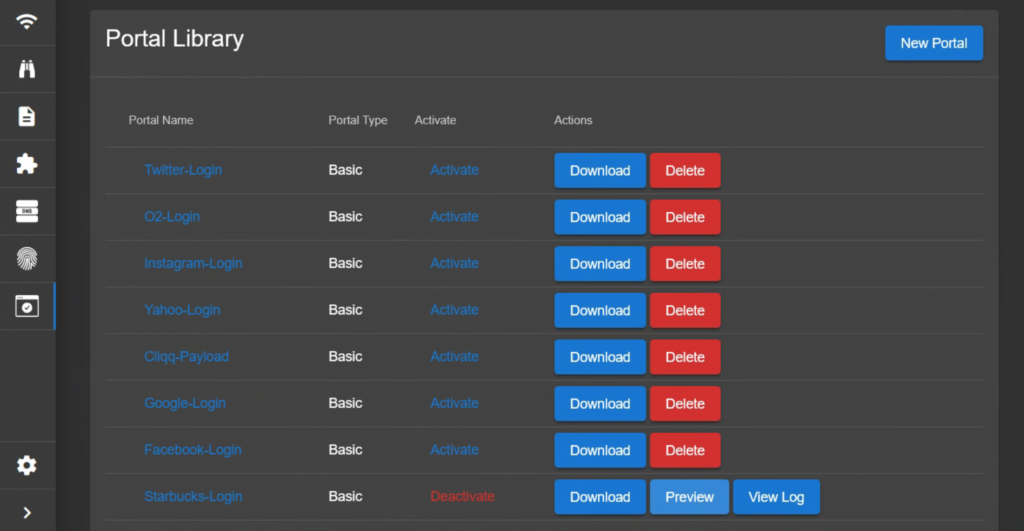Delete the Yahoo-Login portal
Image resolution: width=1024 pixels, height=531 pixels.
[x=685, y=310]
